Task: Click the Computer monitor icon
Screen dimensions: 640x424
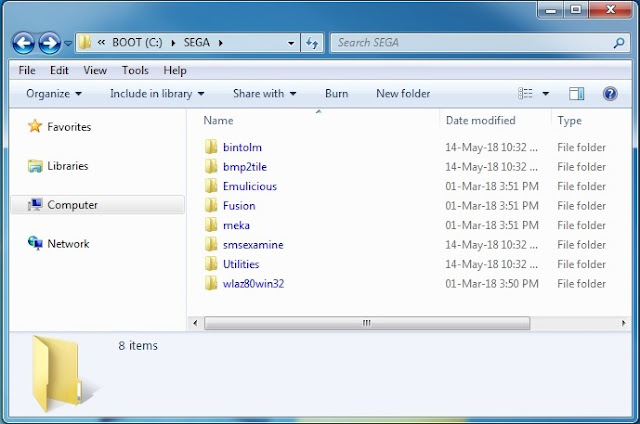Action: [35, 204]
